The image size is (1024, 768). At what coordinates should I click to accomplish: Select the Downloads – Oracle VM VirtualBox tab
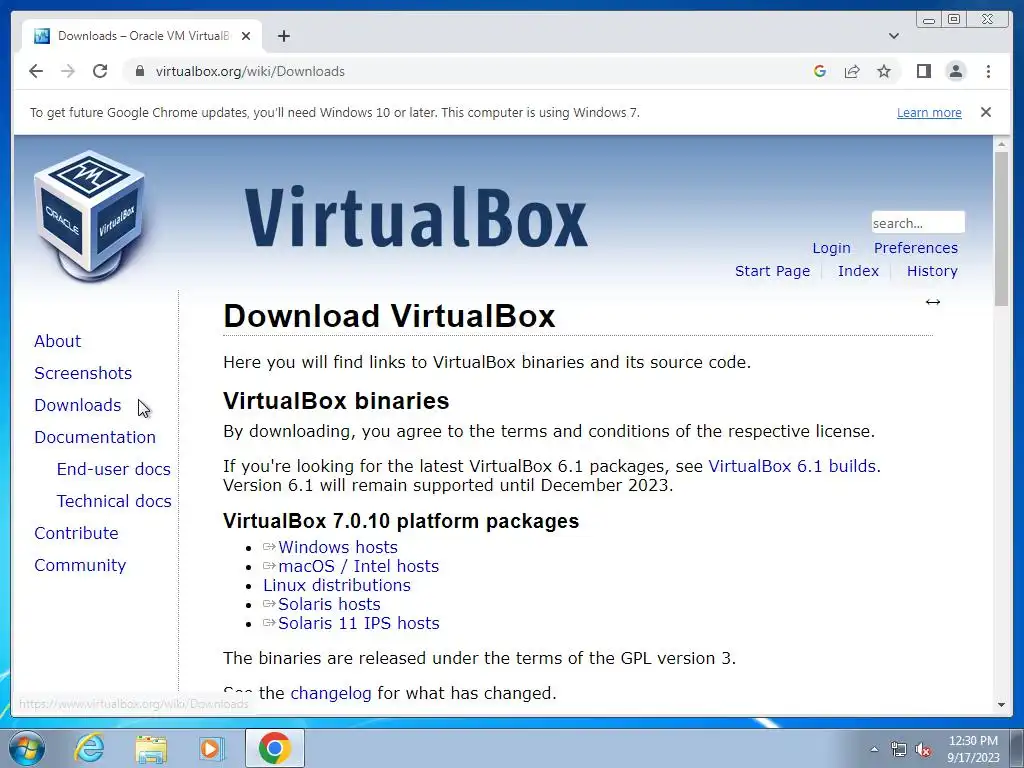point(142,36)
